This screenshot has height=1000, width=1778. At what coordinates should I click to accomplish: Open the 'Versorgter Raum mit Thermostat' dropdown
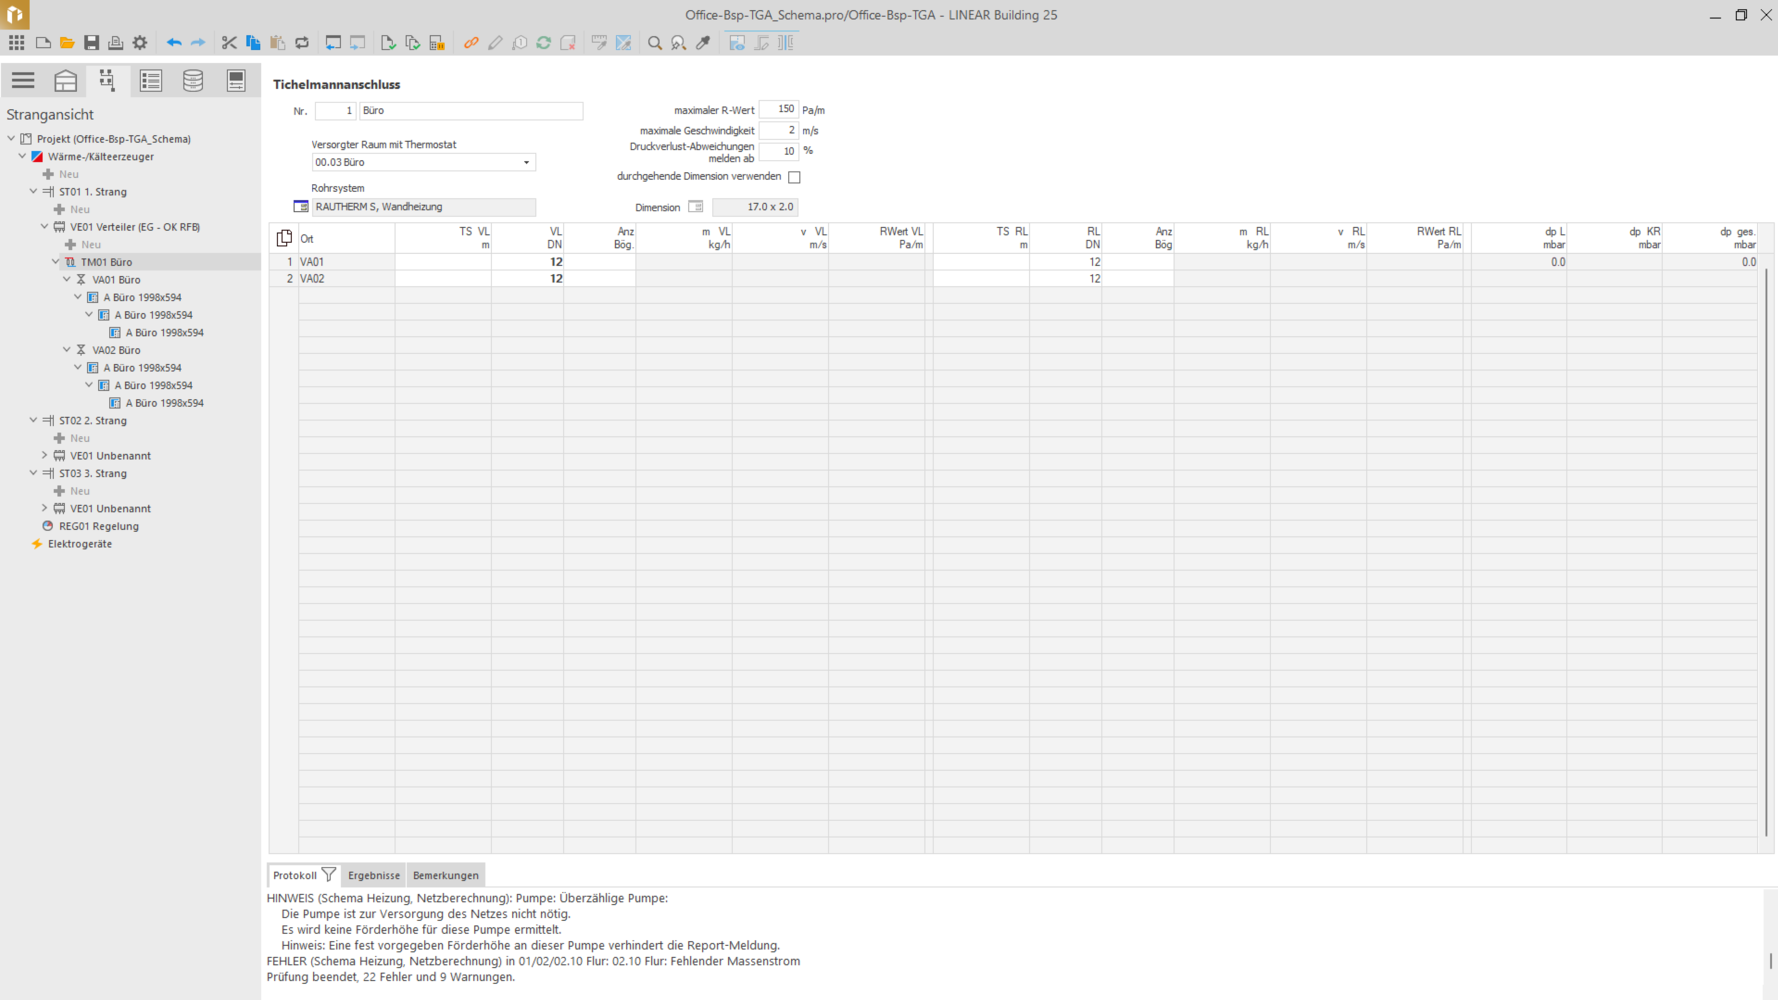coord(526,162)
